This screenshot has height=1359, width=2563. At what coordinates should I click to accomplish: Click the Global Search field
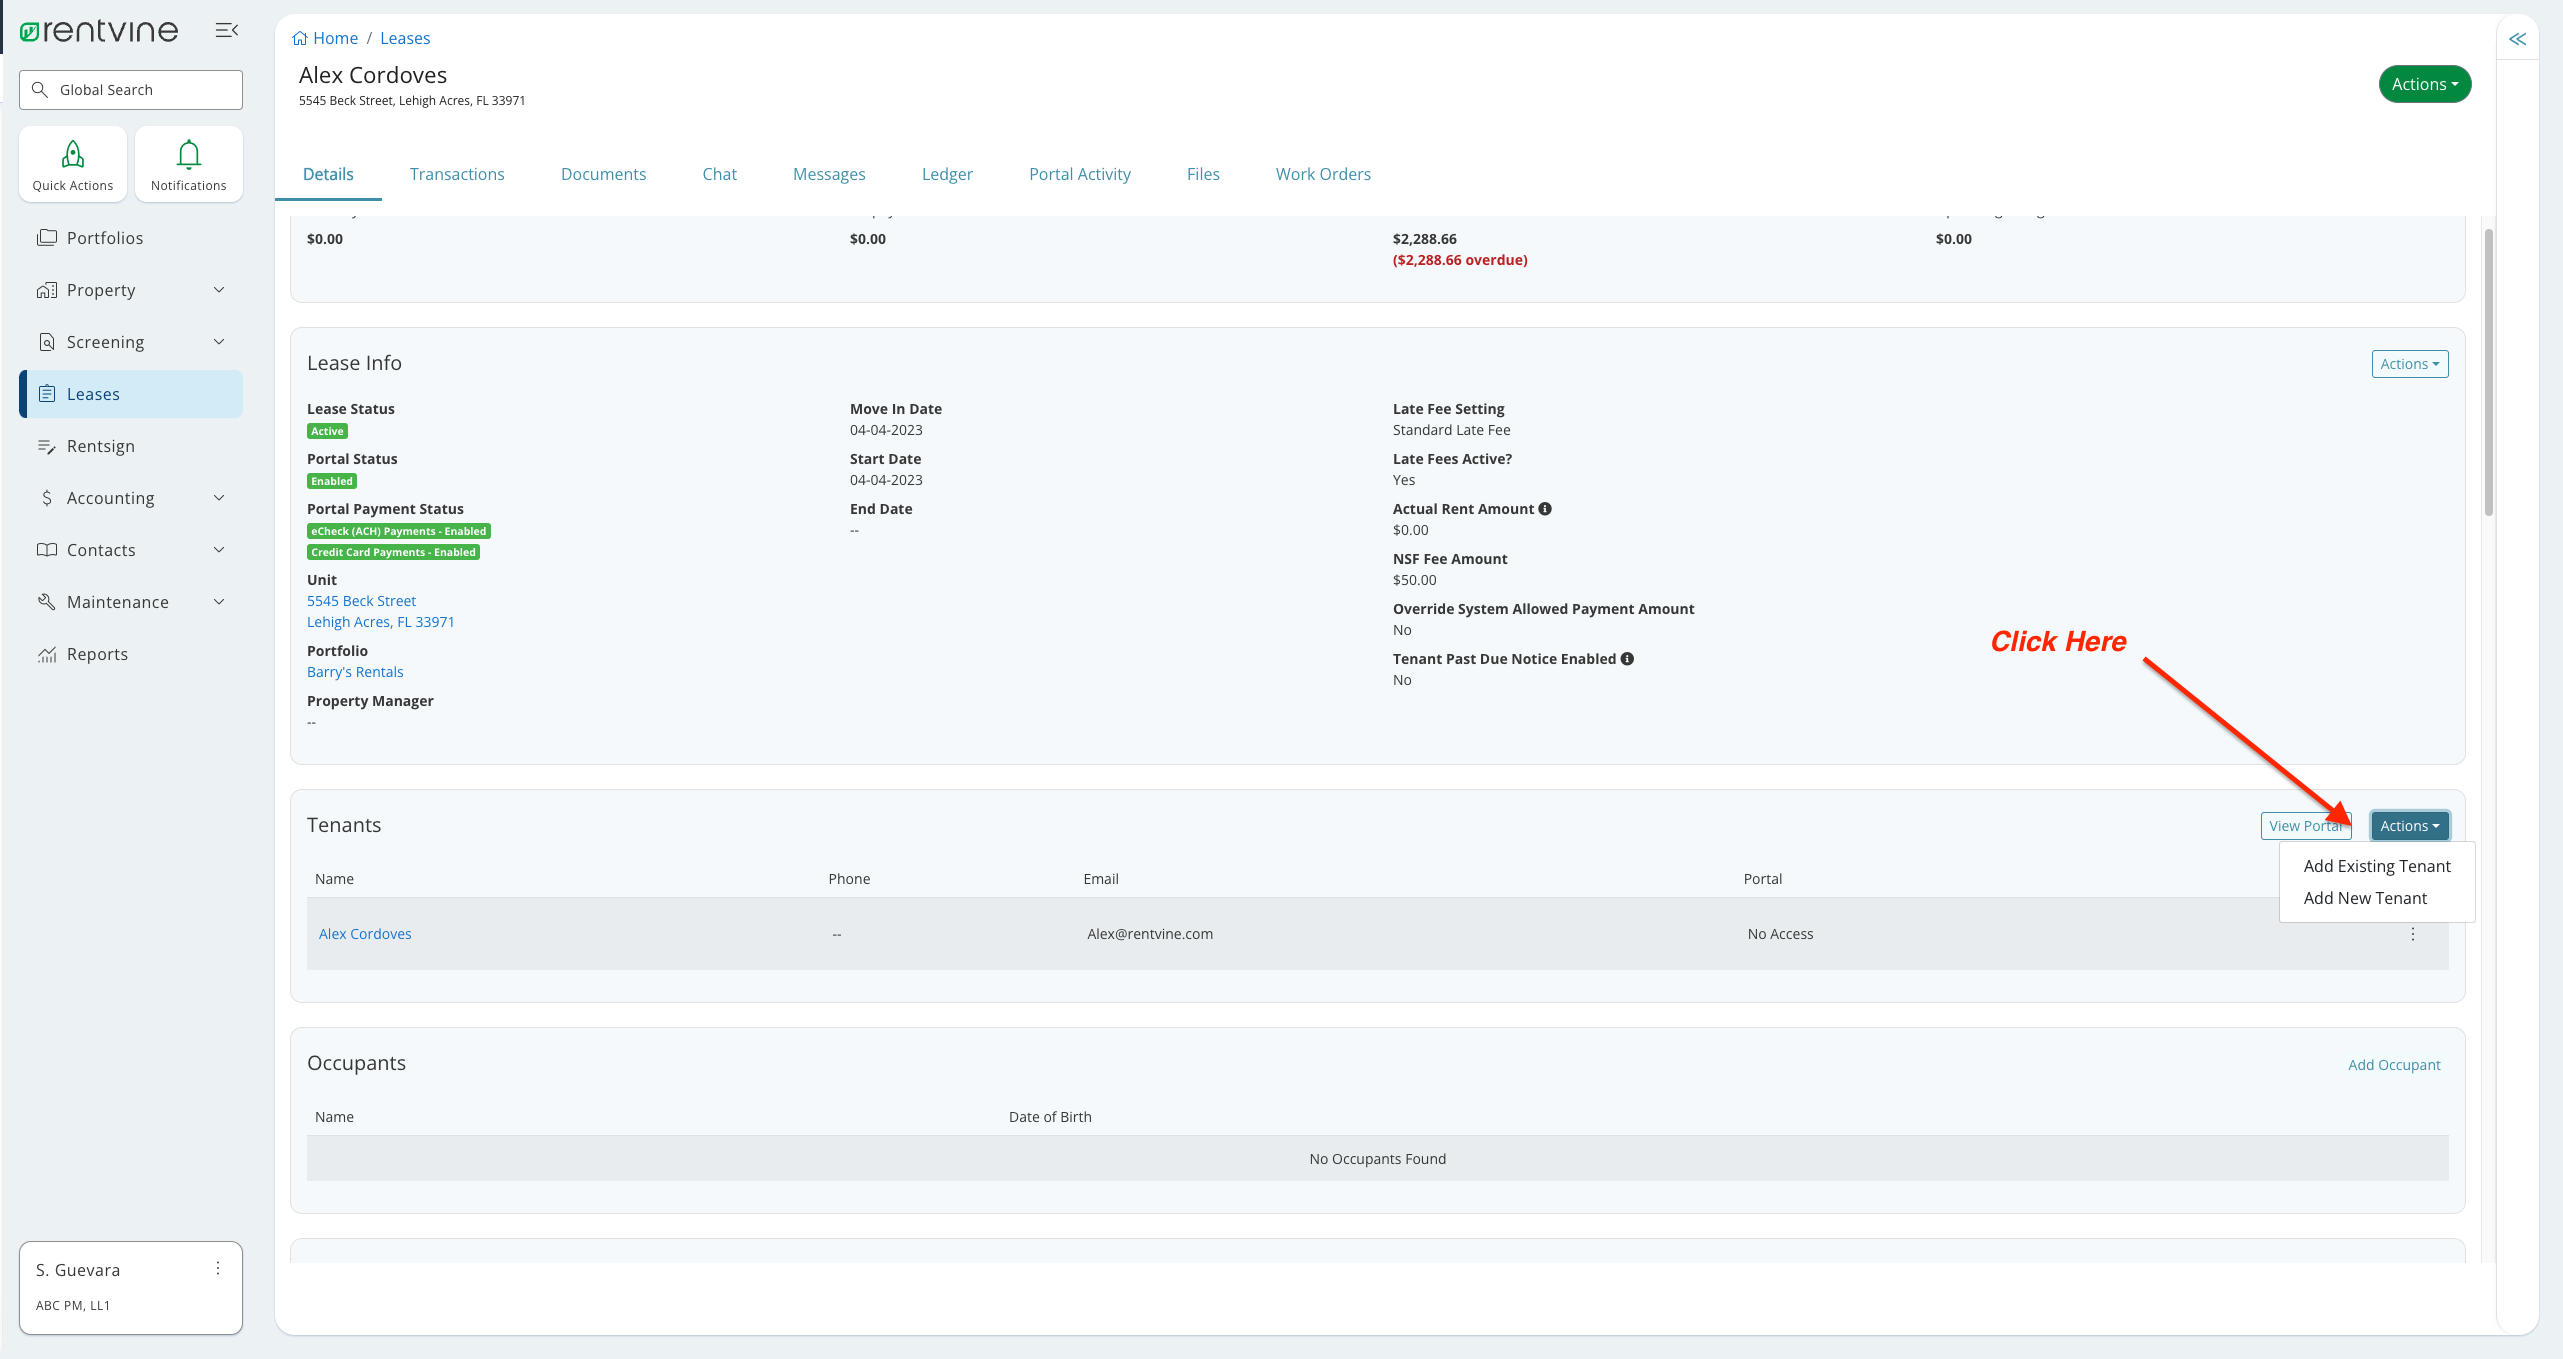130,89
